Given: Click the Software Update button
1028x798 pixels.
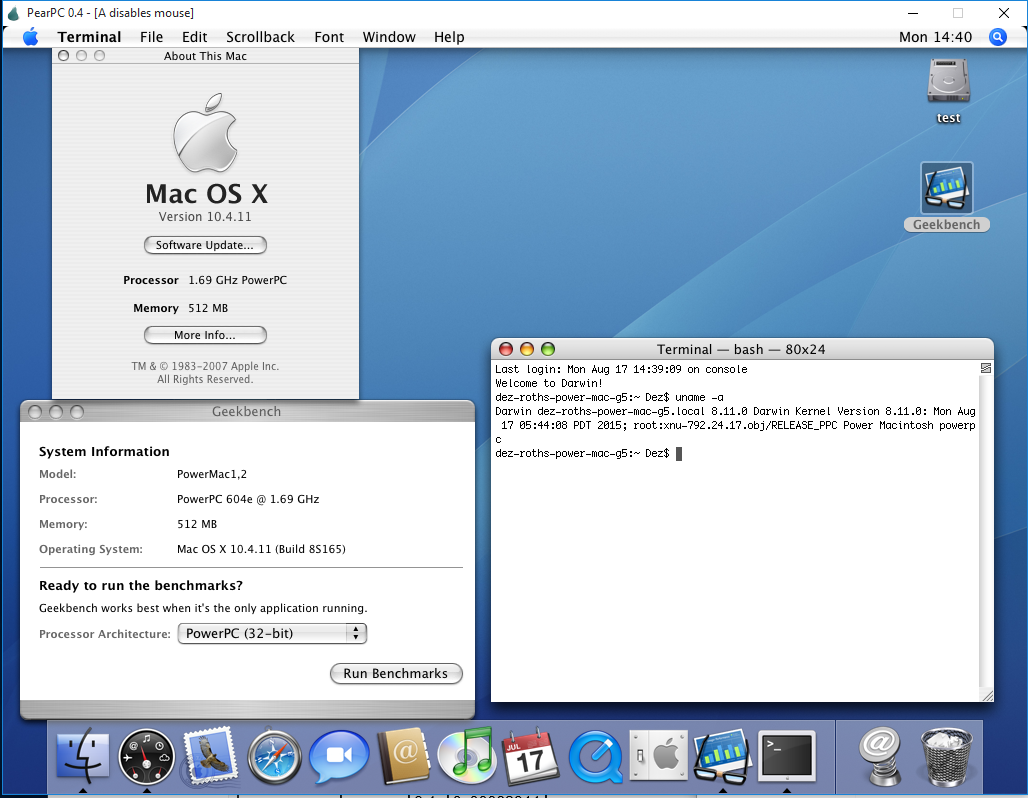Looking at the screenshot, I should click(x=205, y=245).
